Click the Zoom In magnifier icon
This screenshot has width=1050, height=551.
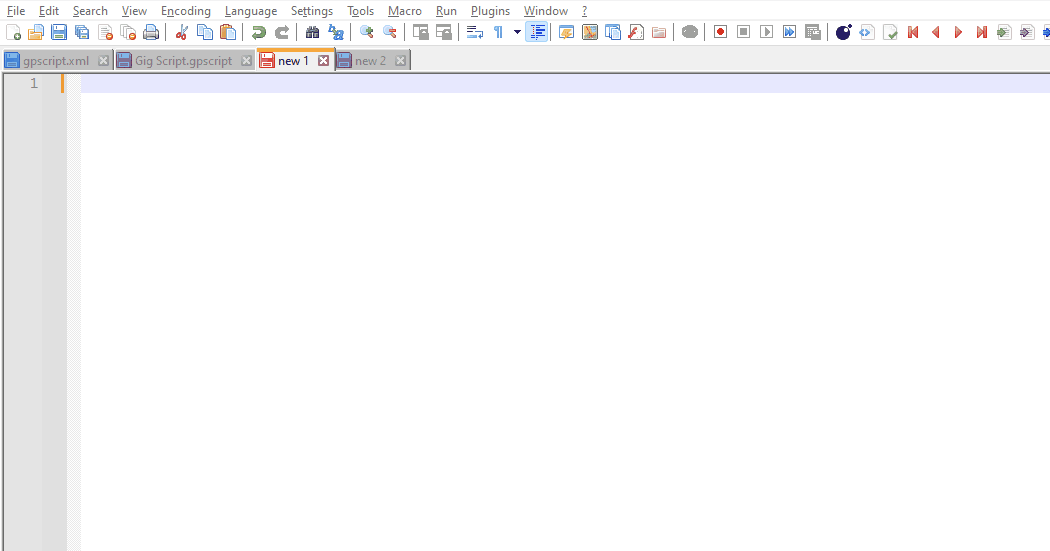366,32
